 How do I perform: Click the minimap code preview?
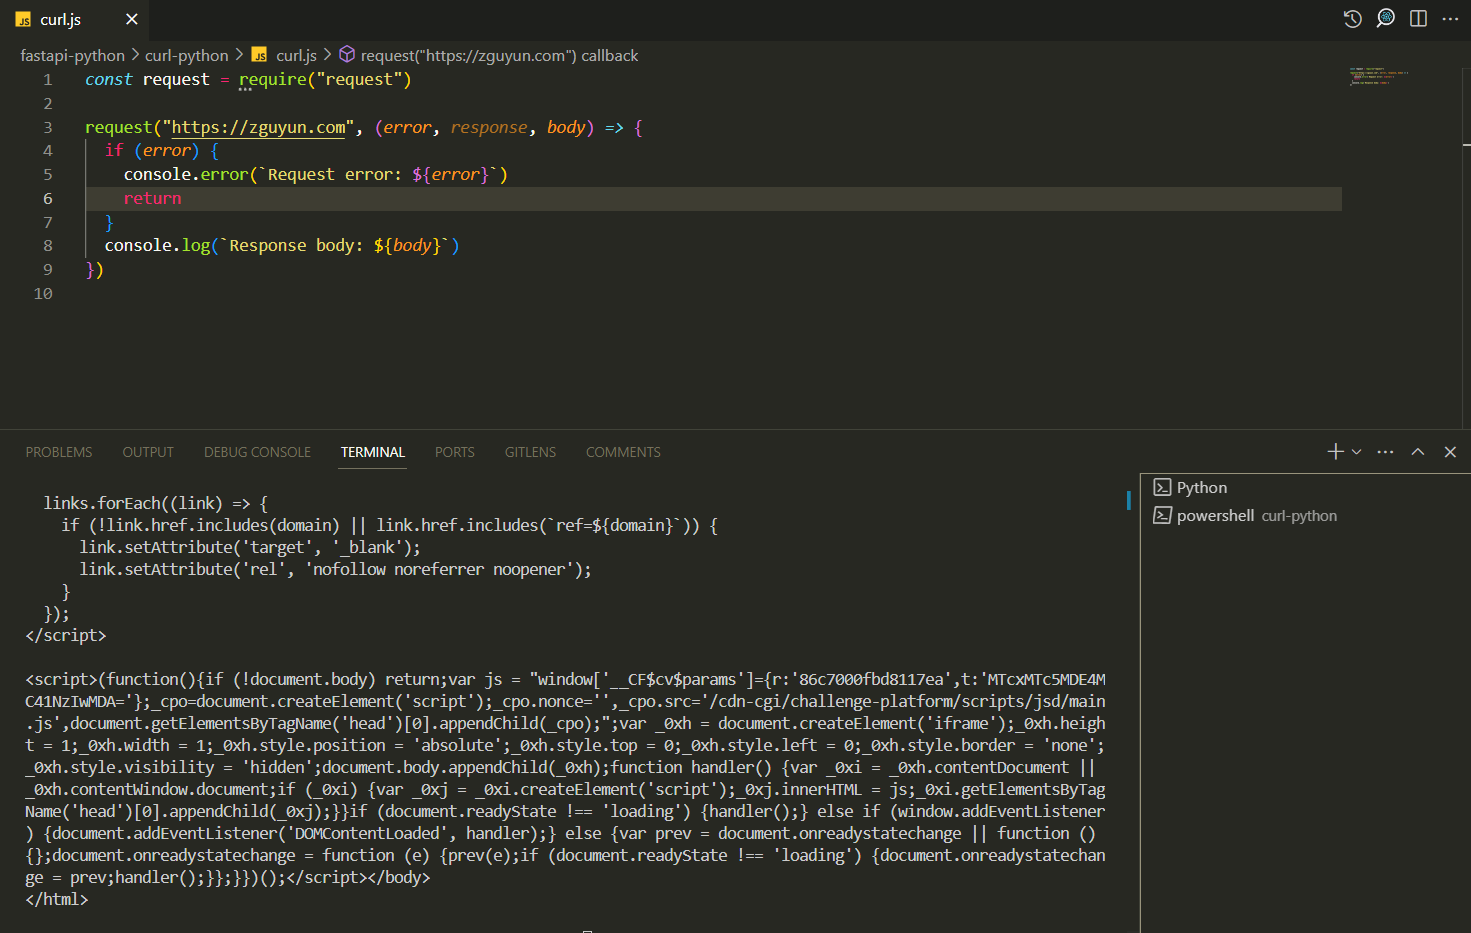[1379, 77]
